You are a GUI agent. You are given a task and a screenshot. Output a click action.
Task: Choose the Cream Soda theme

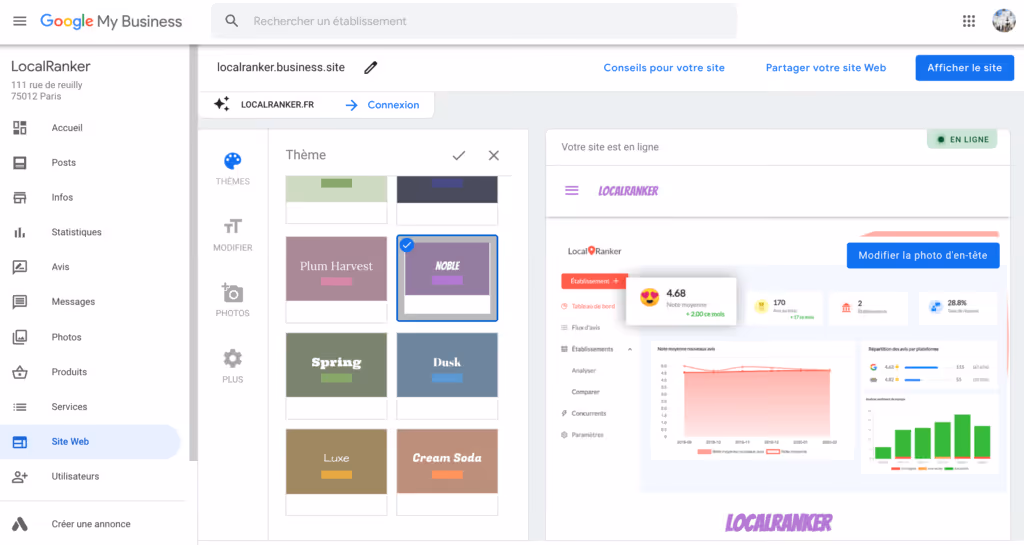click(447, 472)
